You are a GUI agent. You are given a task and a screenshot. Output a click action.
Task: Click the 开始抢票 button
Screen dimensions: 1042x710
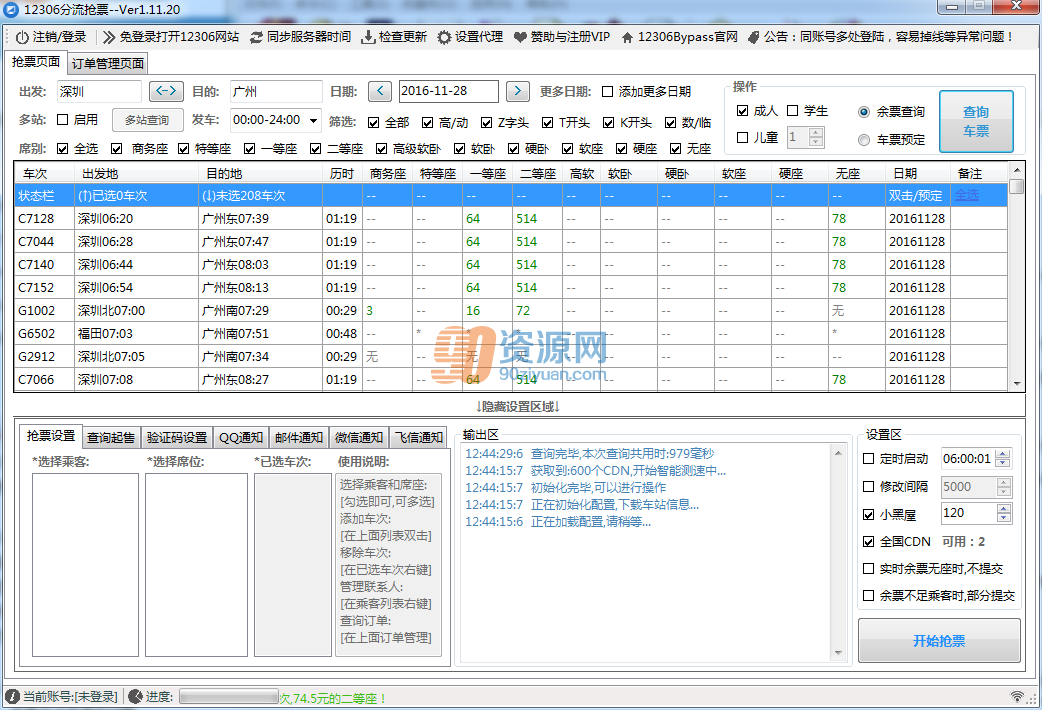[x=939, y=641]
